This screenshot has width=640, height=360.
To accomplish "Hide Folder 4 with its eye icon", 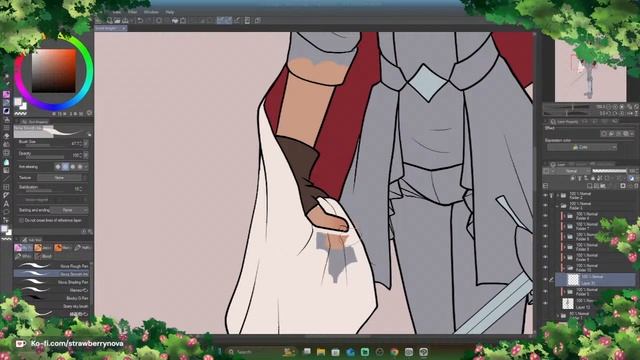I will [x=545, y=216].
